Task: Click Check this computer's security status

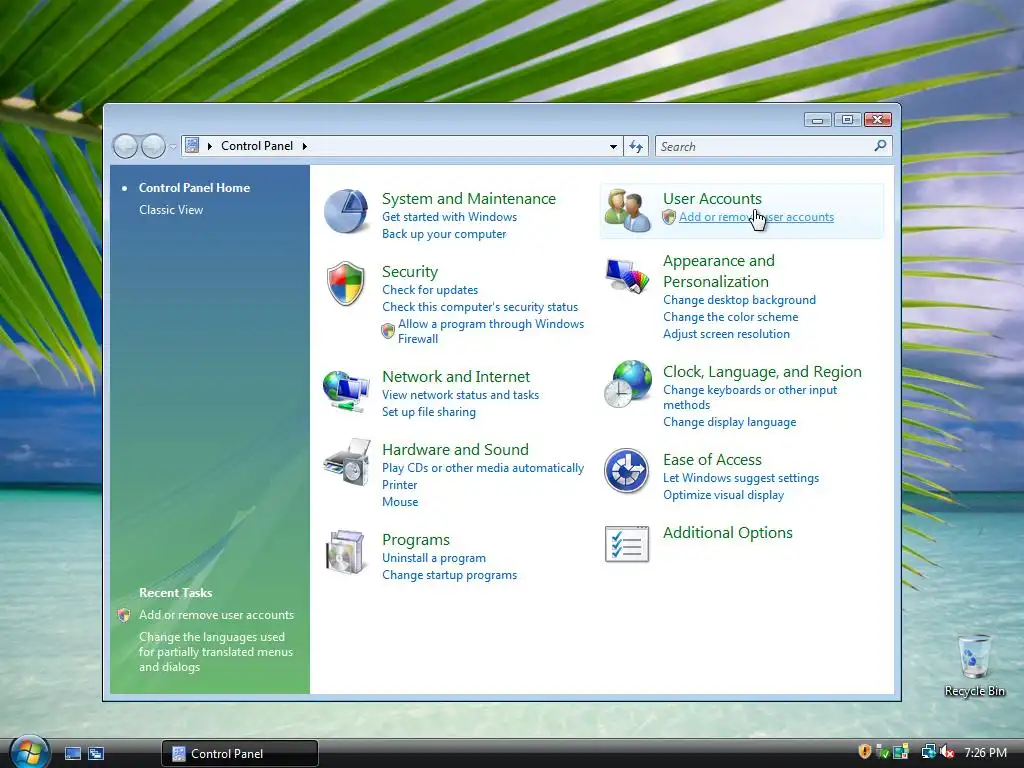Action: pyautogui.click(x=480, y=307)
